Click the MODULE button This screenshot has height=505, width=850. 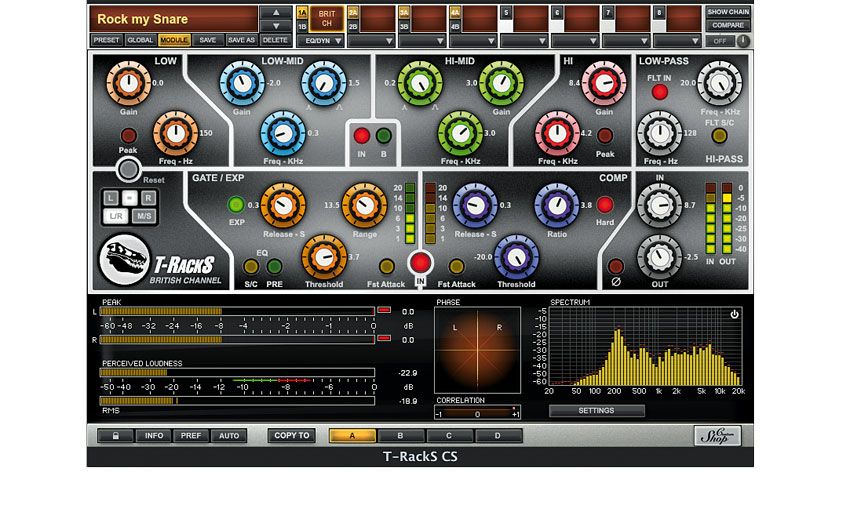tap(174, 40)
